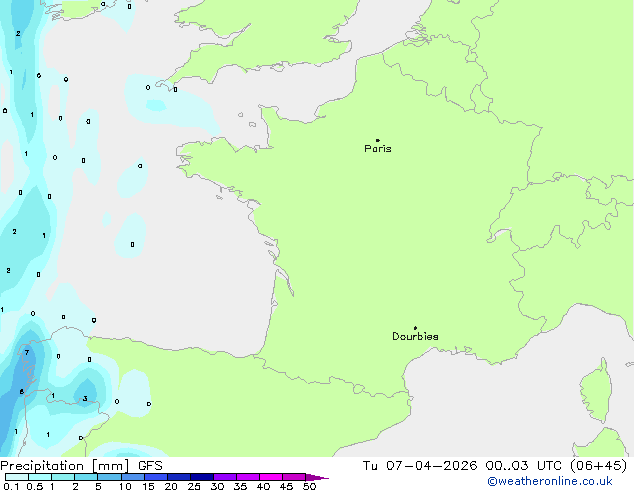Screen dimensions: 634x490
Task: Click the legend label "25"
Action: 194,486
